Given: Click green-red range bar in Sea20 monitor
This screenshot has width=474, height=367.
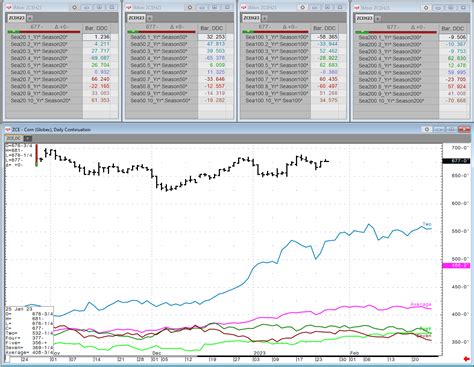Looking at the screenshot, I should [x=44, y=32].
